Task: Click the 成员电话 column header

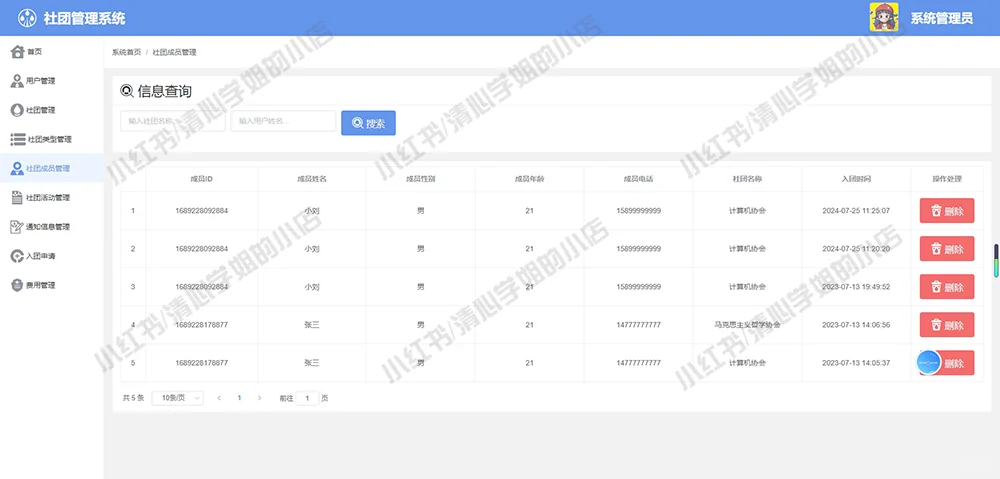Action: click(x=638, y=179)
